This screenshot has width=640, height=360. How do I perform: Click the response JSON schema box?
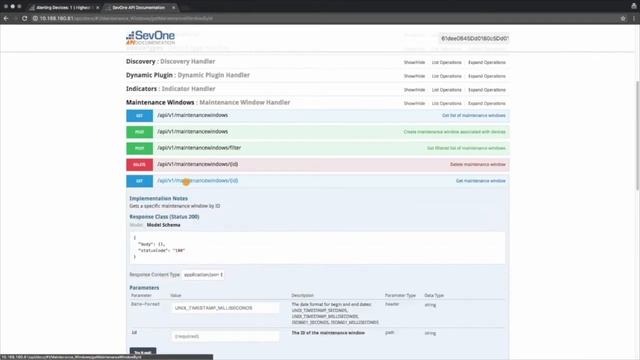pyautogui.click(x=317, y=248)
